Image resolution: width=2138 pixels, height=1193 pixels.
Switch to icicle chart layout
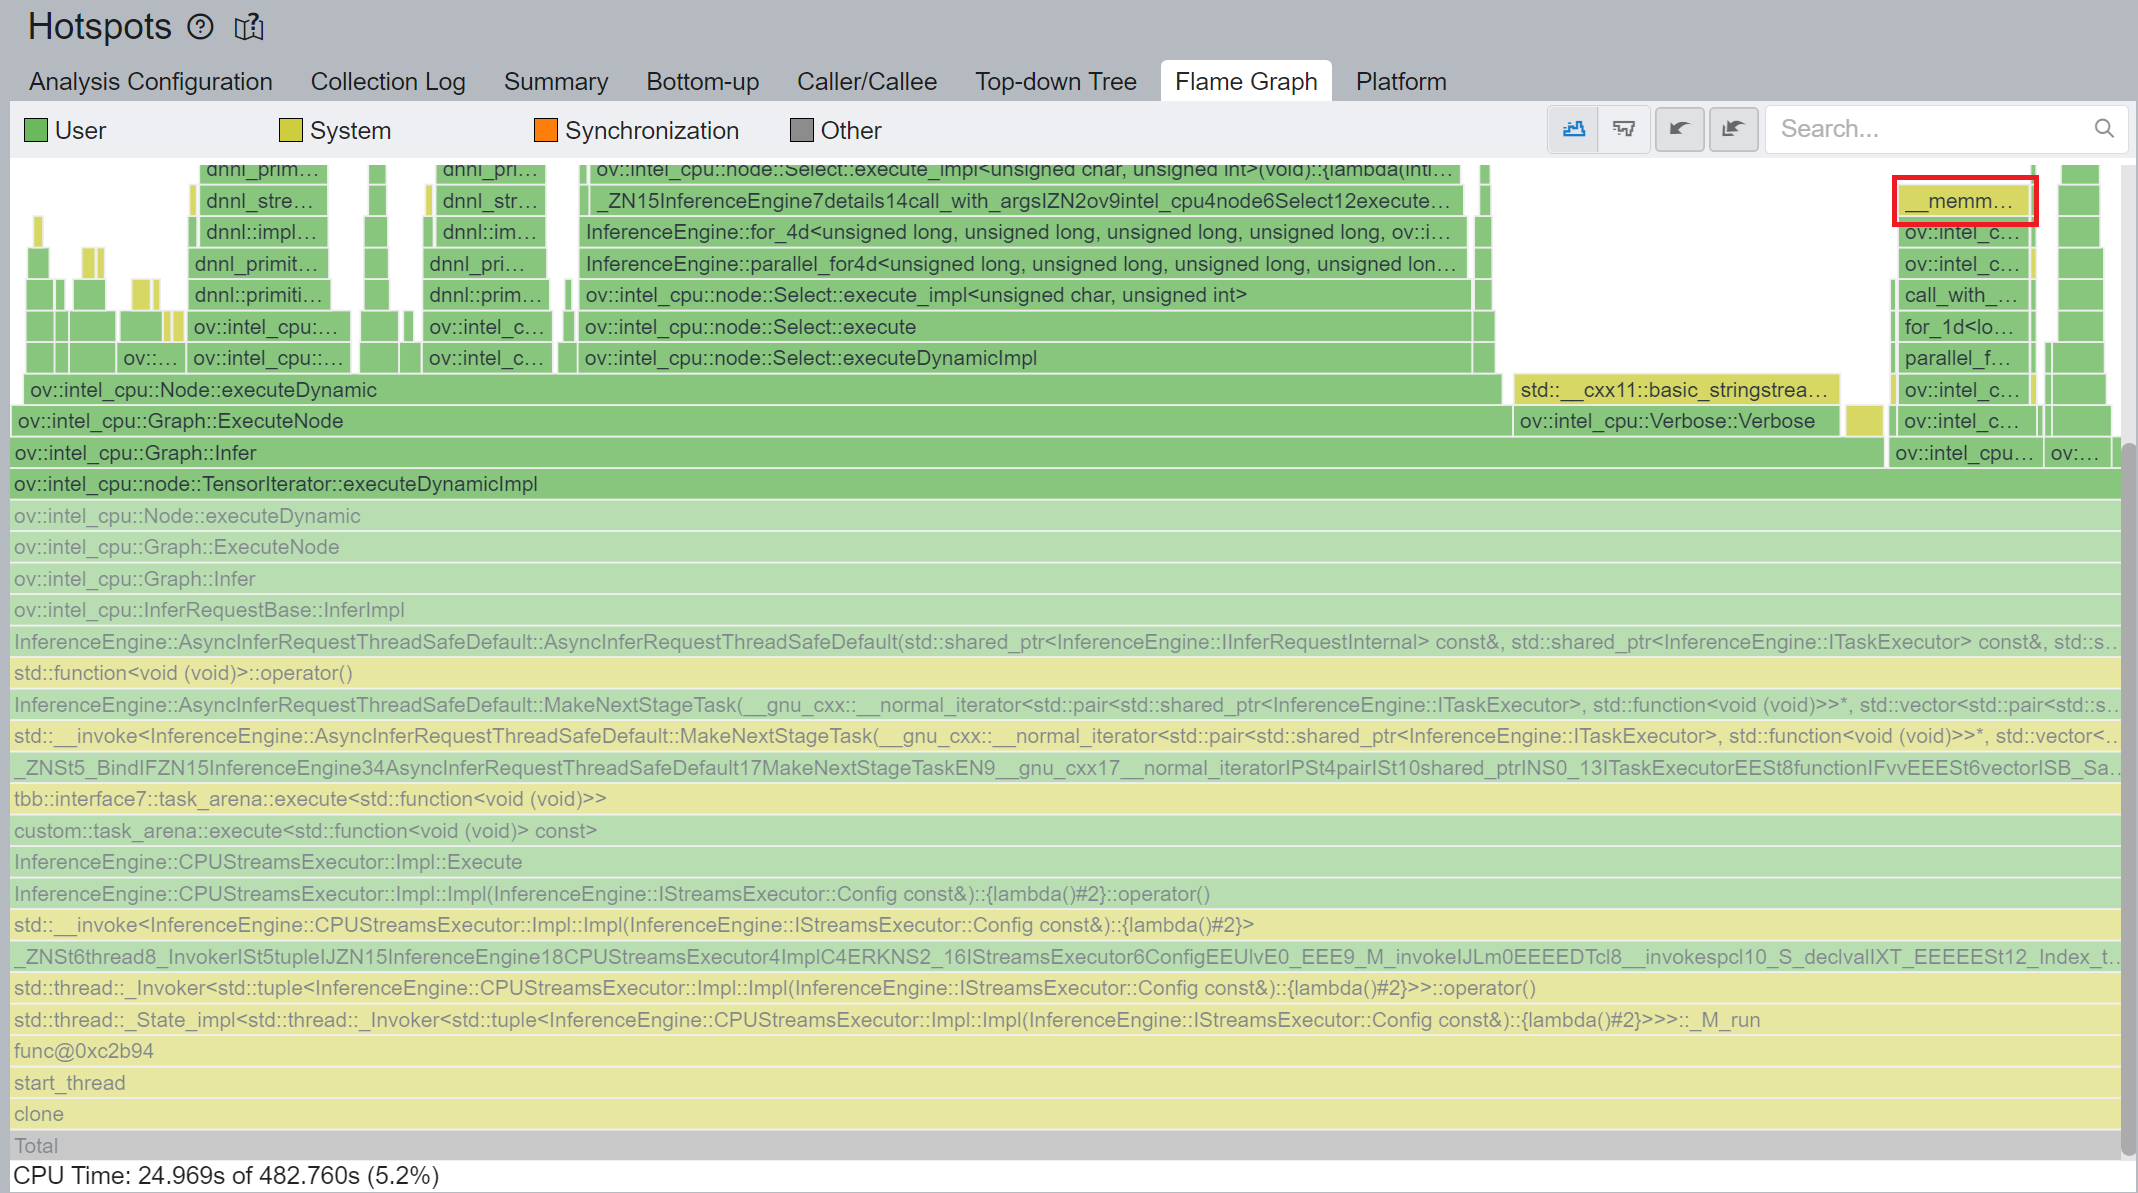point(1624,129)
